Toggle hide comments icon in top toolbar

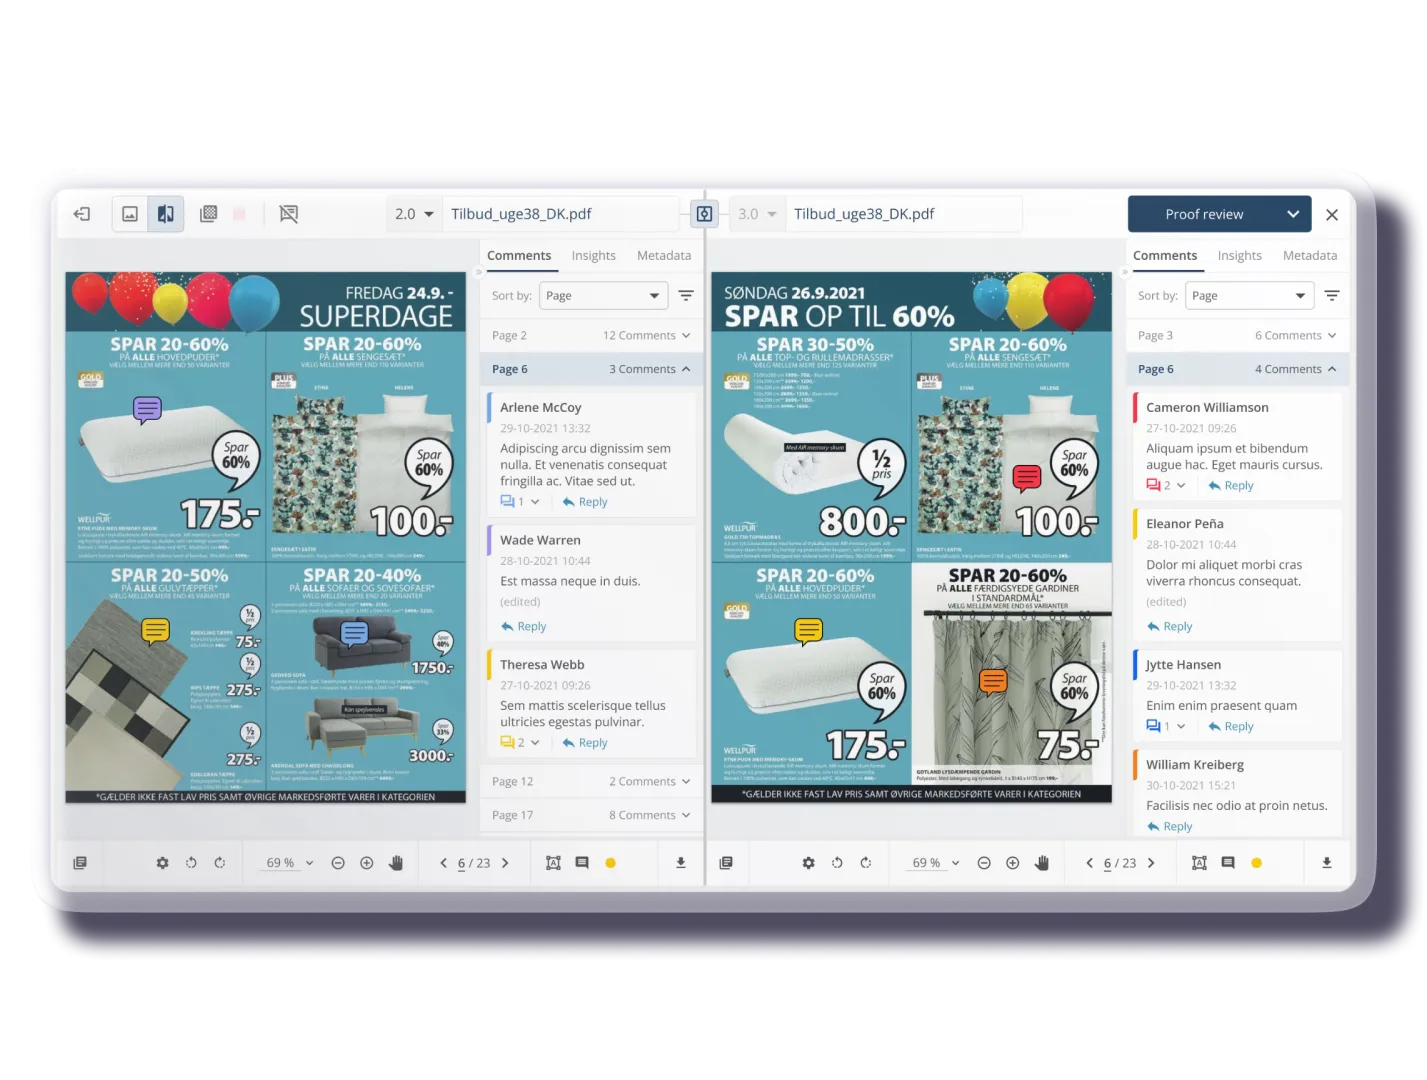point(289,214)
